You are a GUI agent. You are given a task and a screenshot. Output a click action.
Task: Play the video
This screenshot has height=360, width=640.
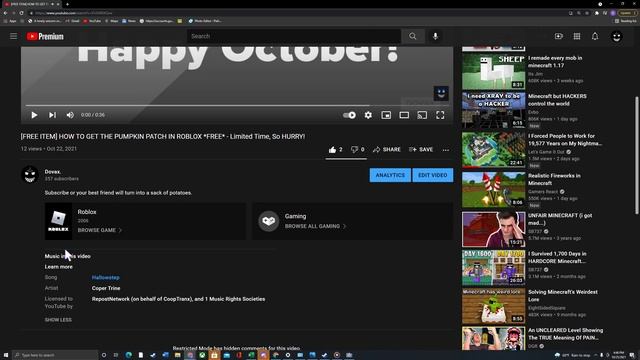coord(34,115)
